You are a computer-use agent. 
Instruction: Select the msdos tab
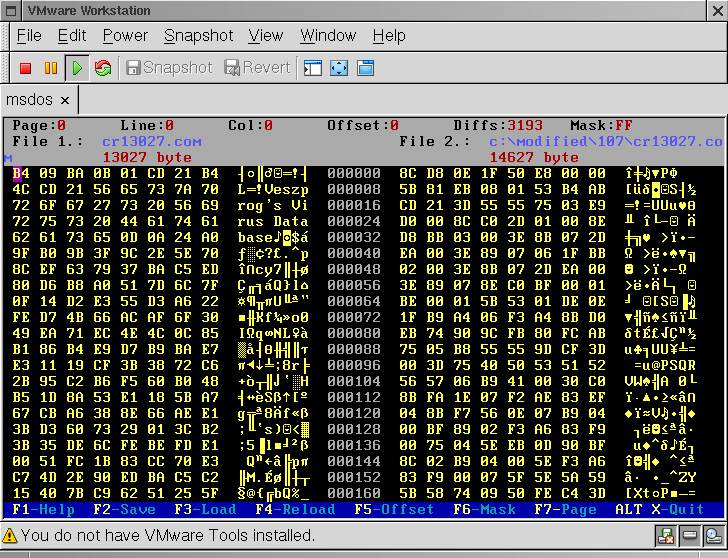pyautogui.click(x=29, y=100)
